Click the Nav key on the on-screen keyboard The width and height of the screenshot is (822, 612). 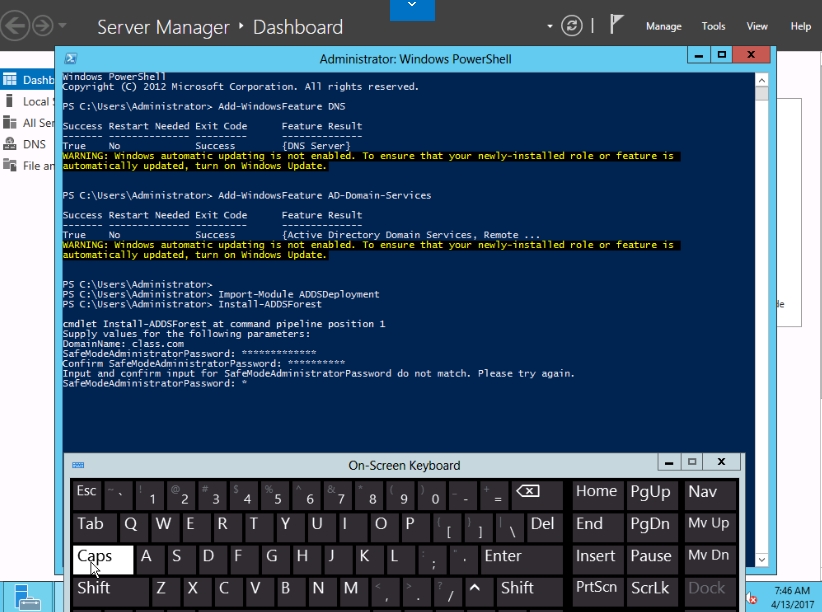[x=706, y=492]
